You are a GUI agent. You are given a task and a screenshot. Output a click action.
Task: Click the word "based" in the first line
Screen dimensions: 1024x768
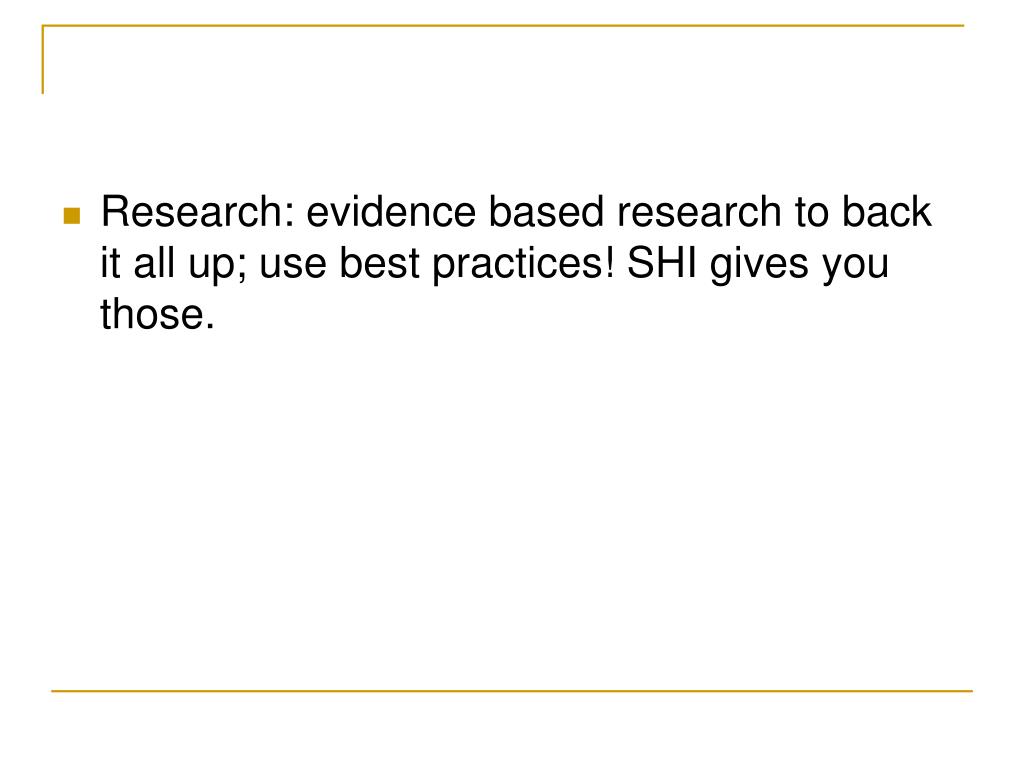pos(546,212)
